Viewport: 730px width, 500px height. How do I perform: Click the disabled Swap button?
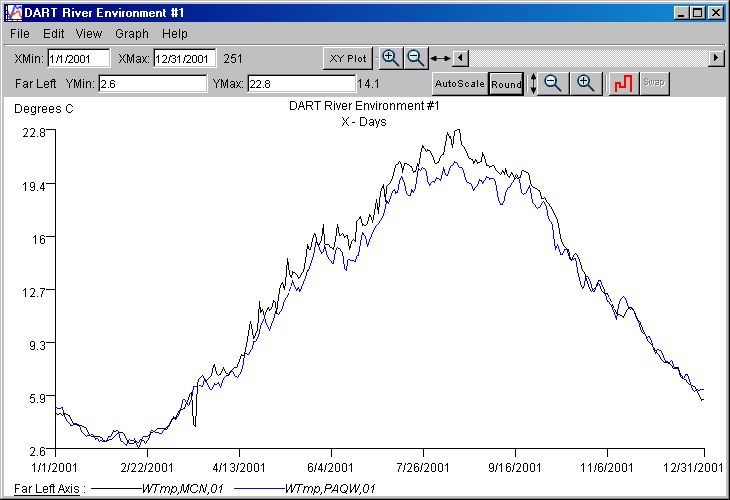(x=654, y=84)
